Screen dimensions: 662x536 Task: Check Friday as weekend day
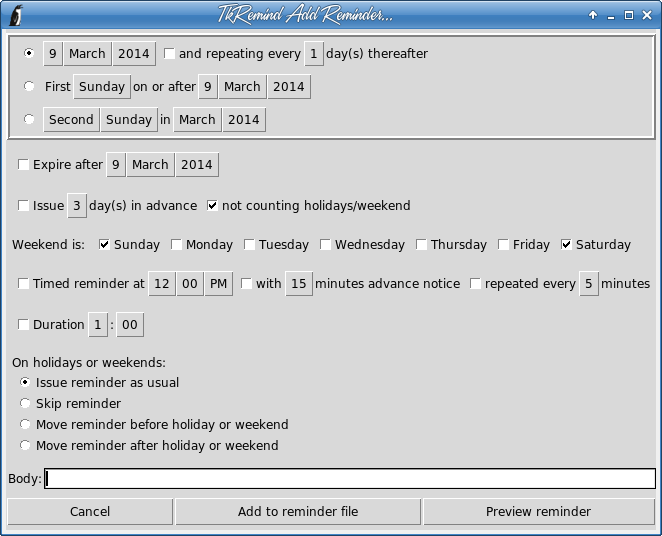coord(503,244)
